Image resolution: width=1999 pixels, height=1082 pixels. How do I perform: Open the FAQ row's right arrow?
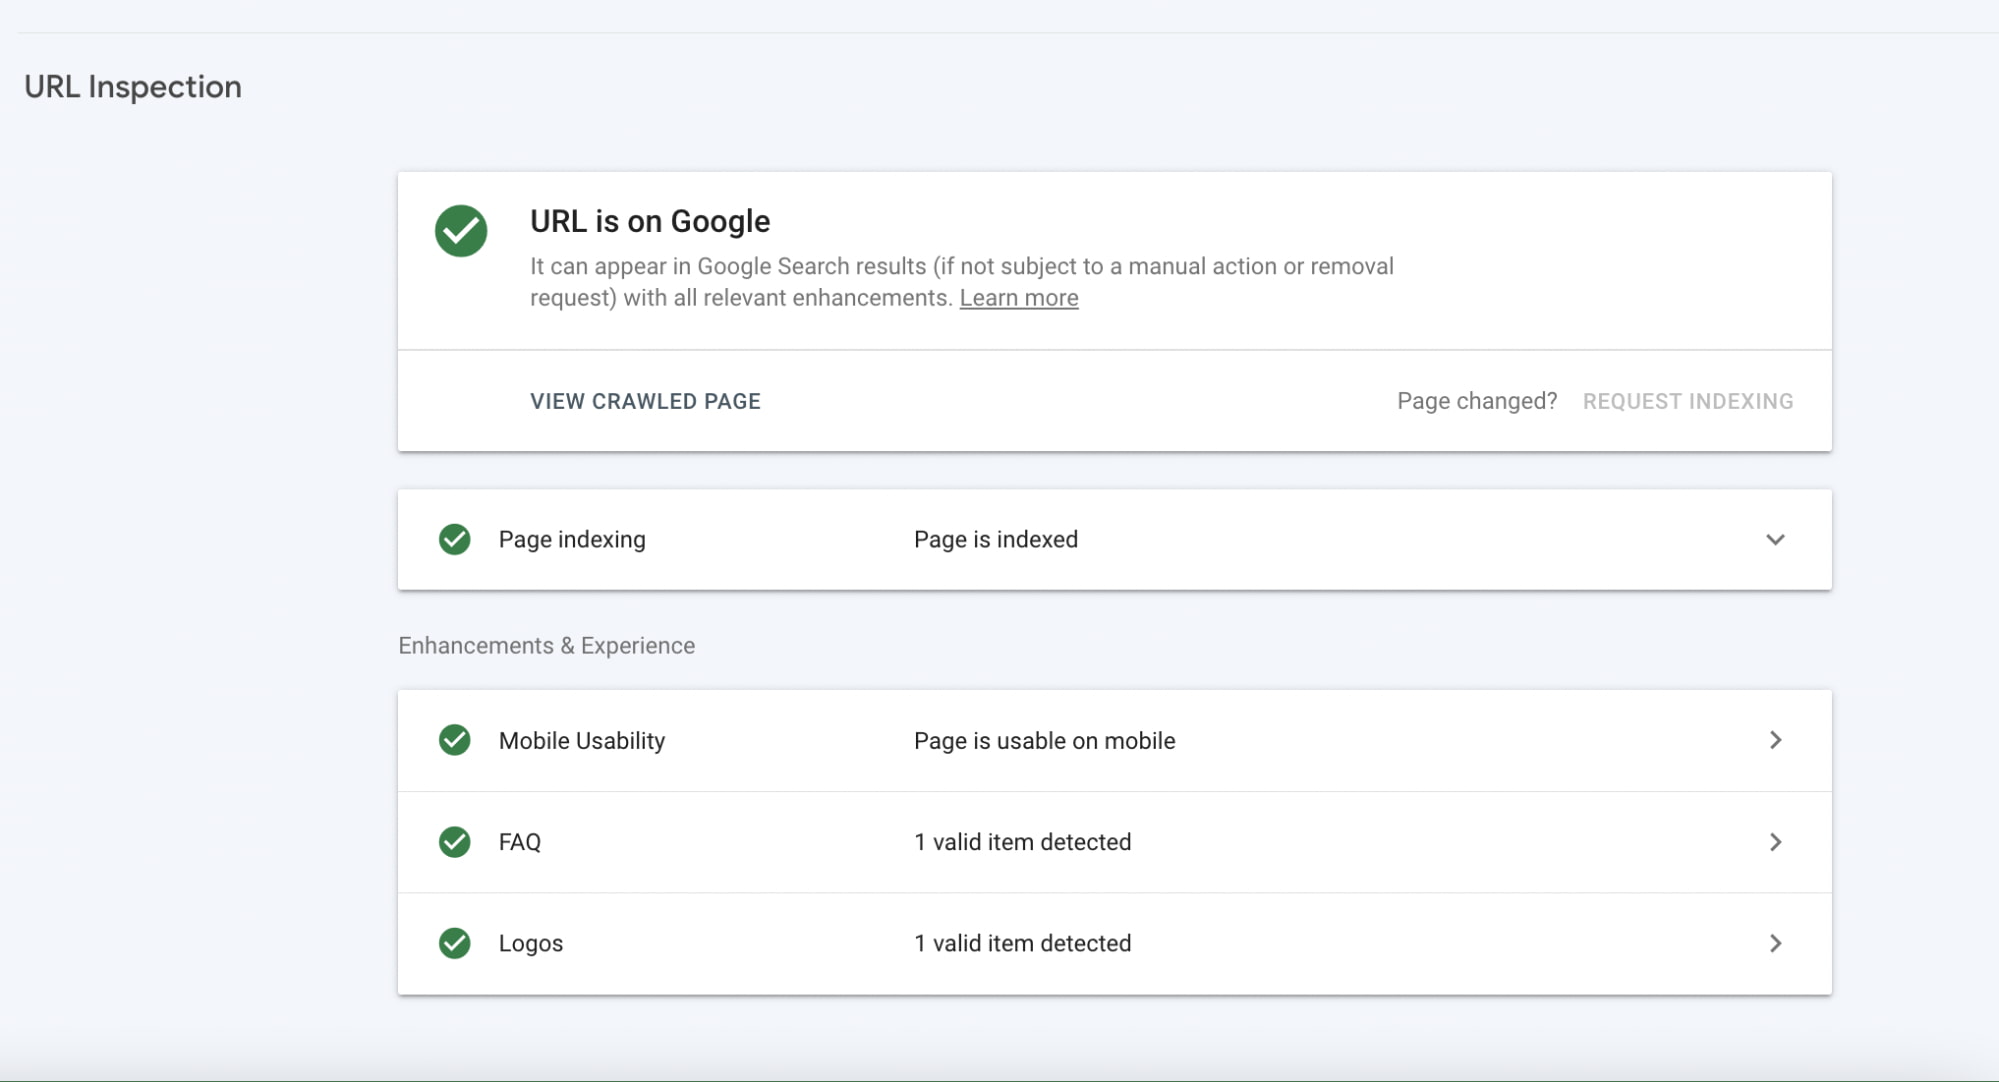pos(1776,842)
